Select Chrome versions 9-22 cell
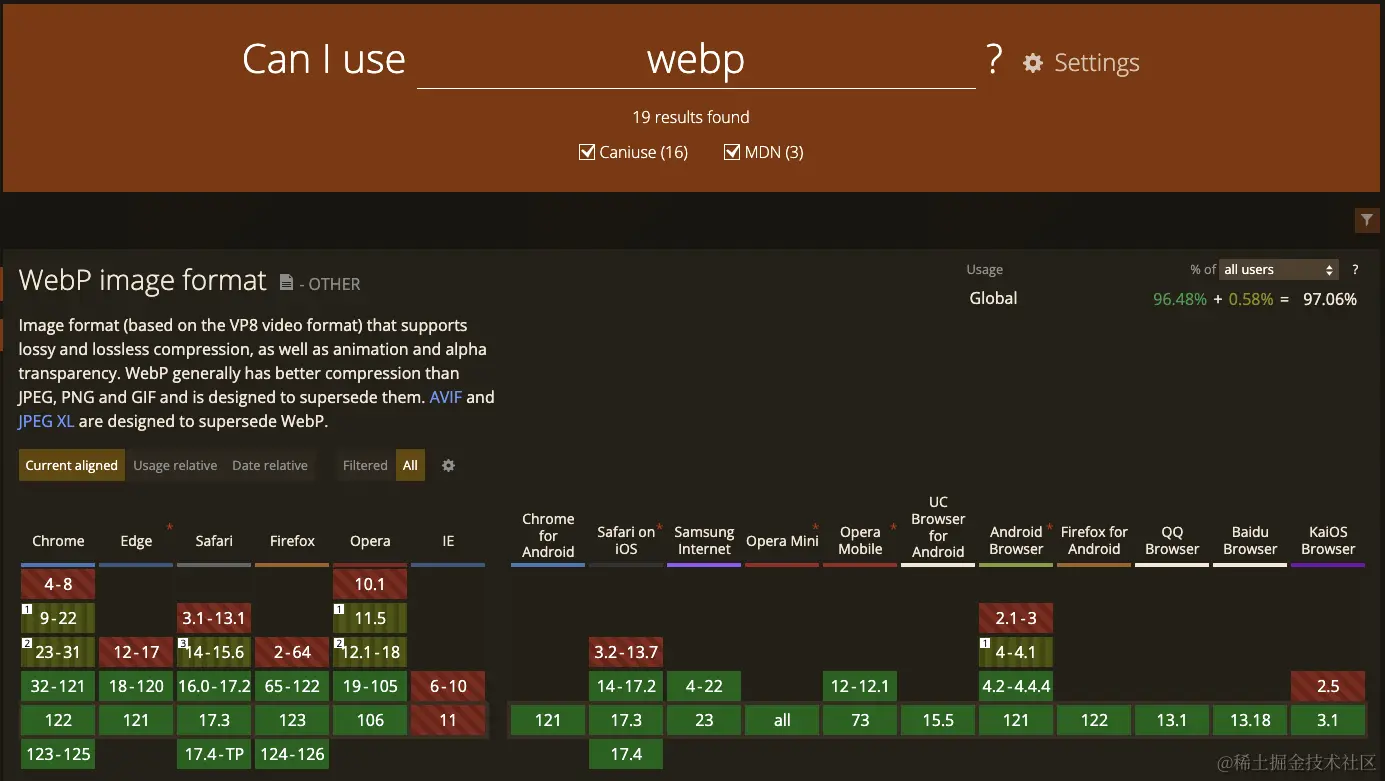The image size is (1385, 781). point(58,618)
